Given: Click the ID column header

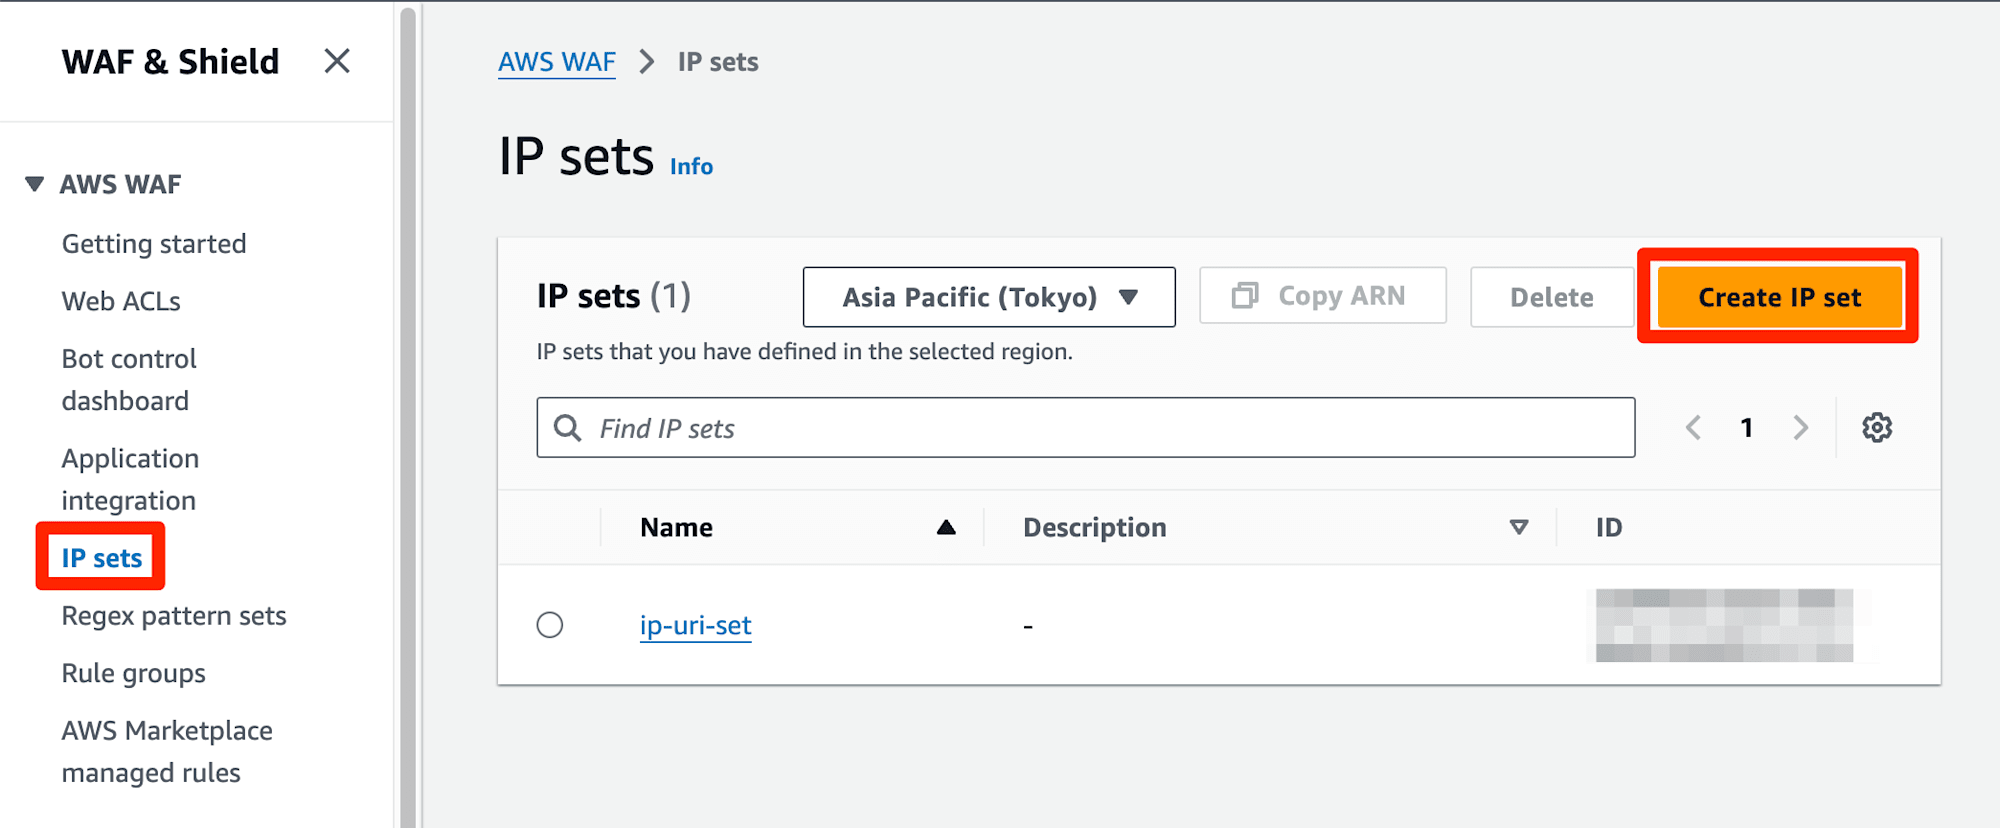Looking at the screenshot, I should pyautogui.click(x=1609, y=527).
